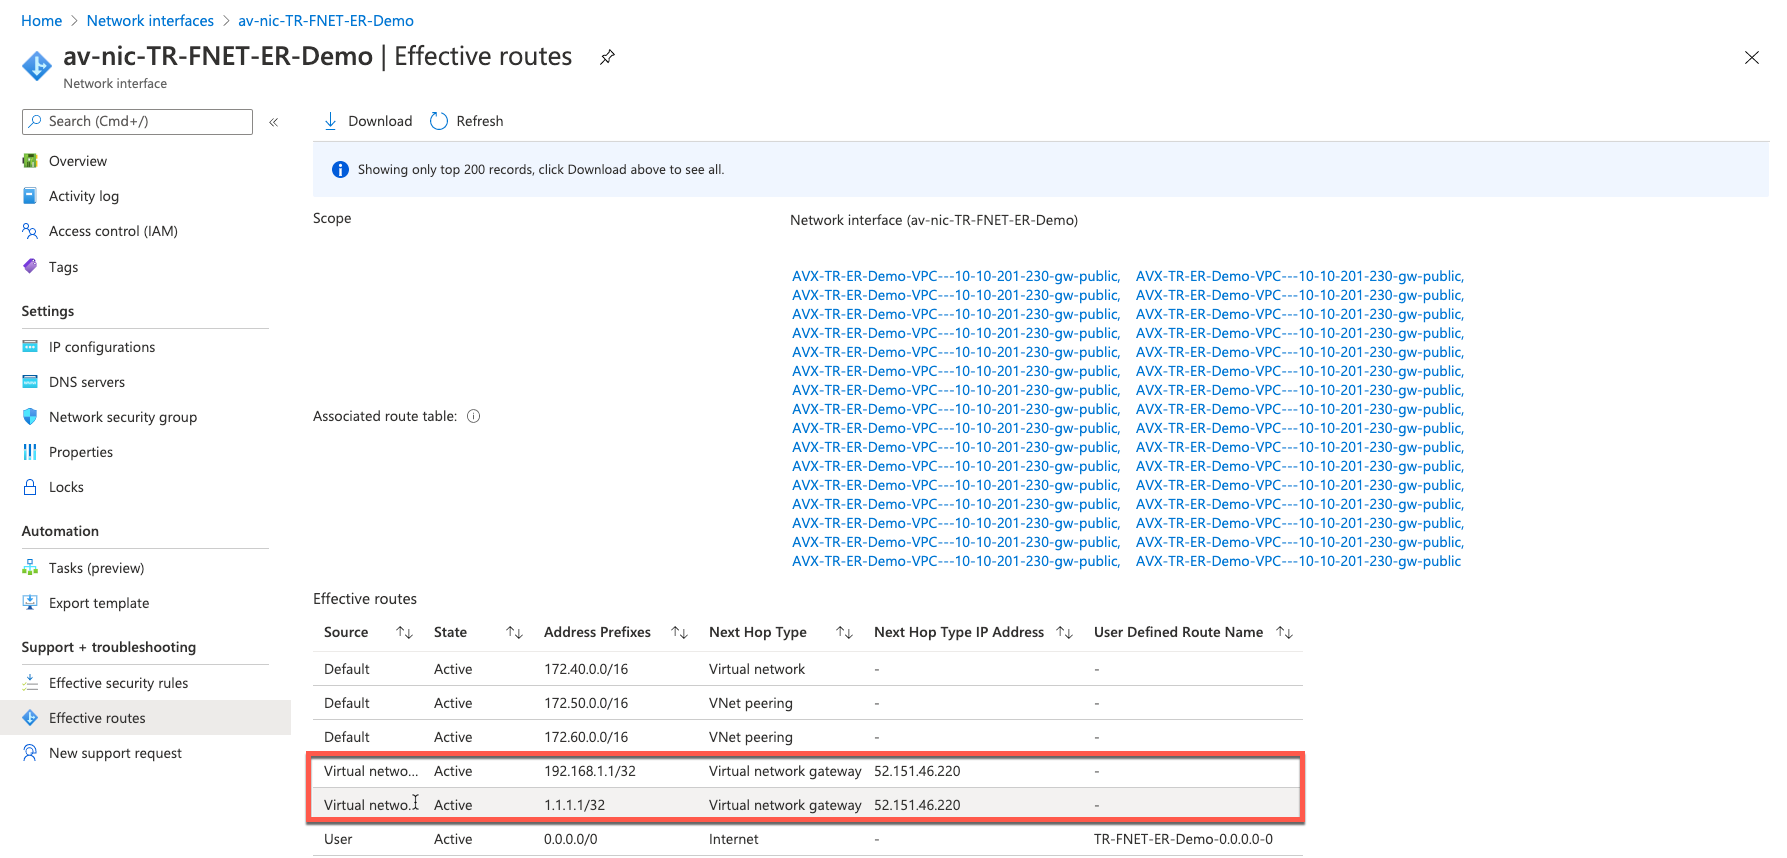Click Virtual network gateway in 1.1.1.1/32 row

pyautogui.click(x=785, y=805)
